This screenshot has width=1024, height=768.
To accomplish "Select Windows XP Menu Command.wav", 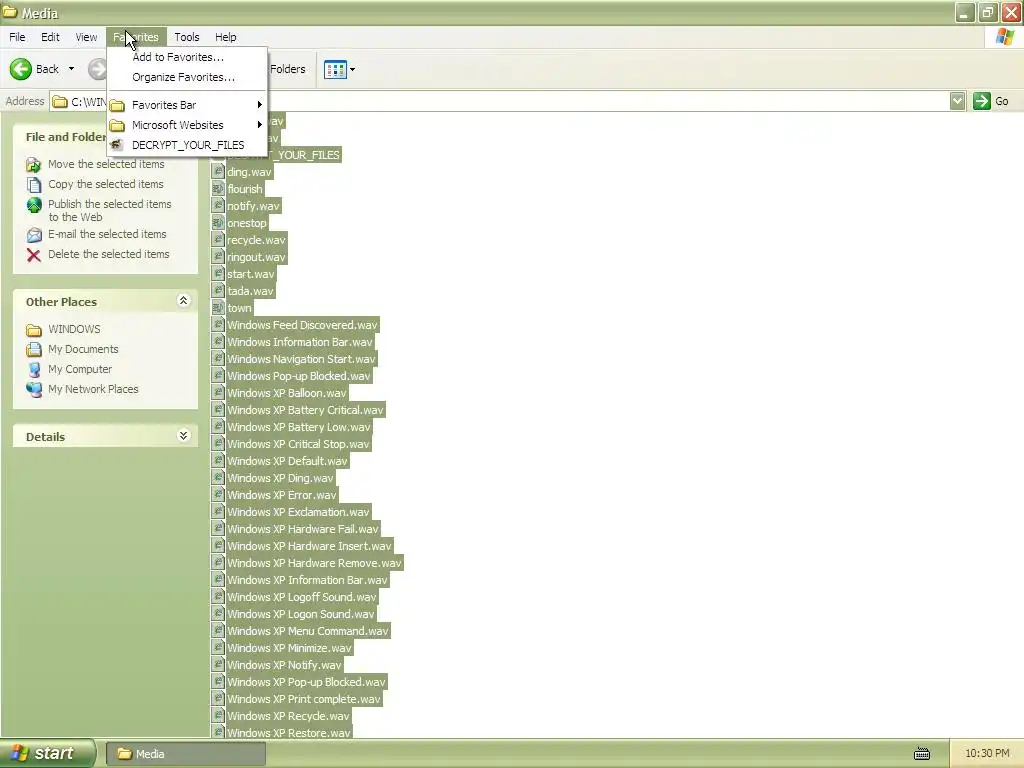I will click(x=308, y=631).
